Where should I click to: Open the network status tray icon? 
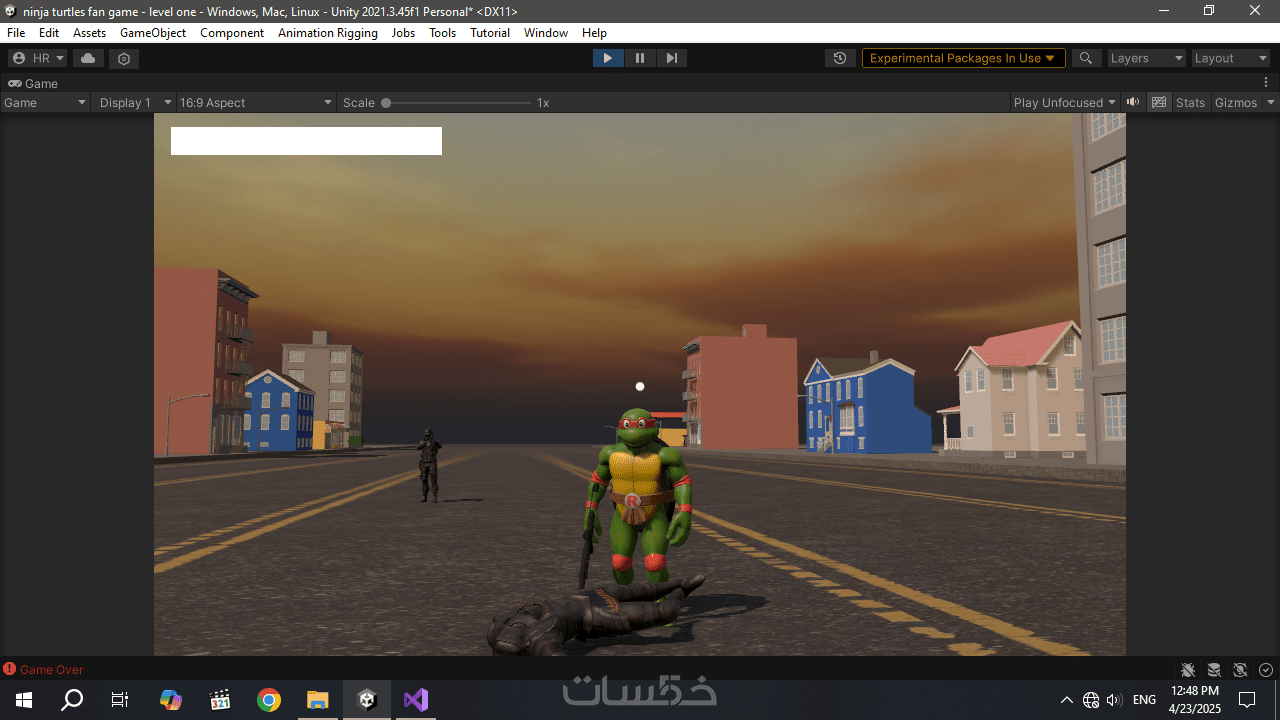(1091, 700)
